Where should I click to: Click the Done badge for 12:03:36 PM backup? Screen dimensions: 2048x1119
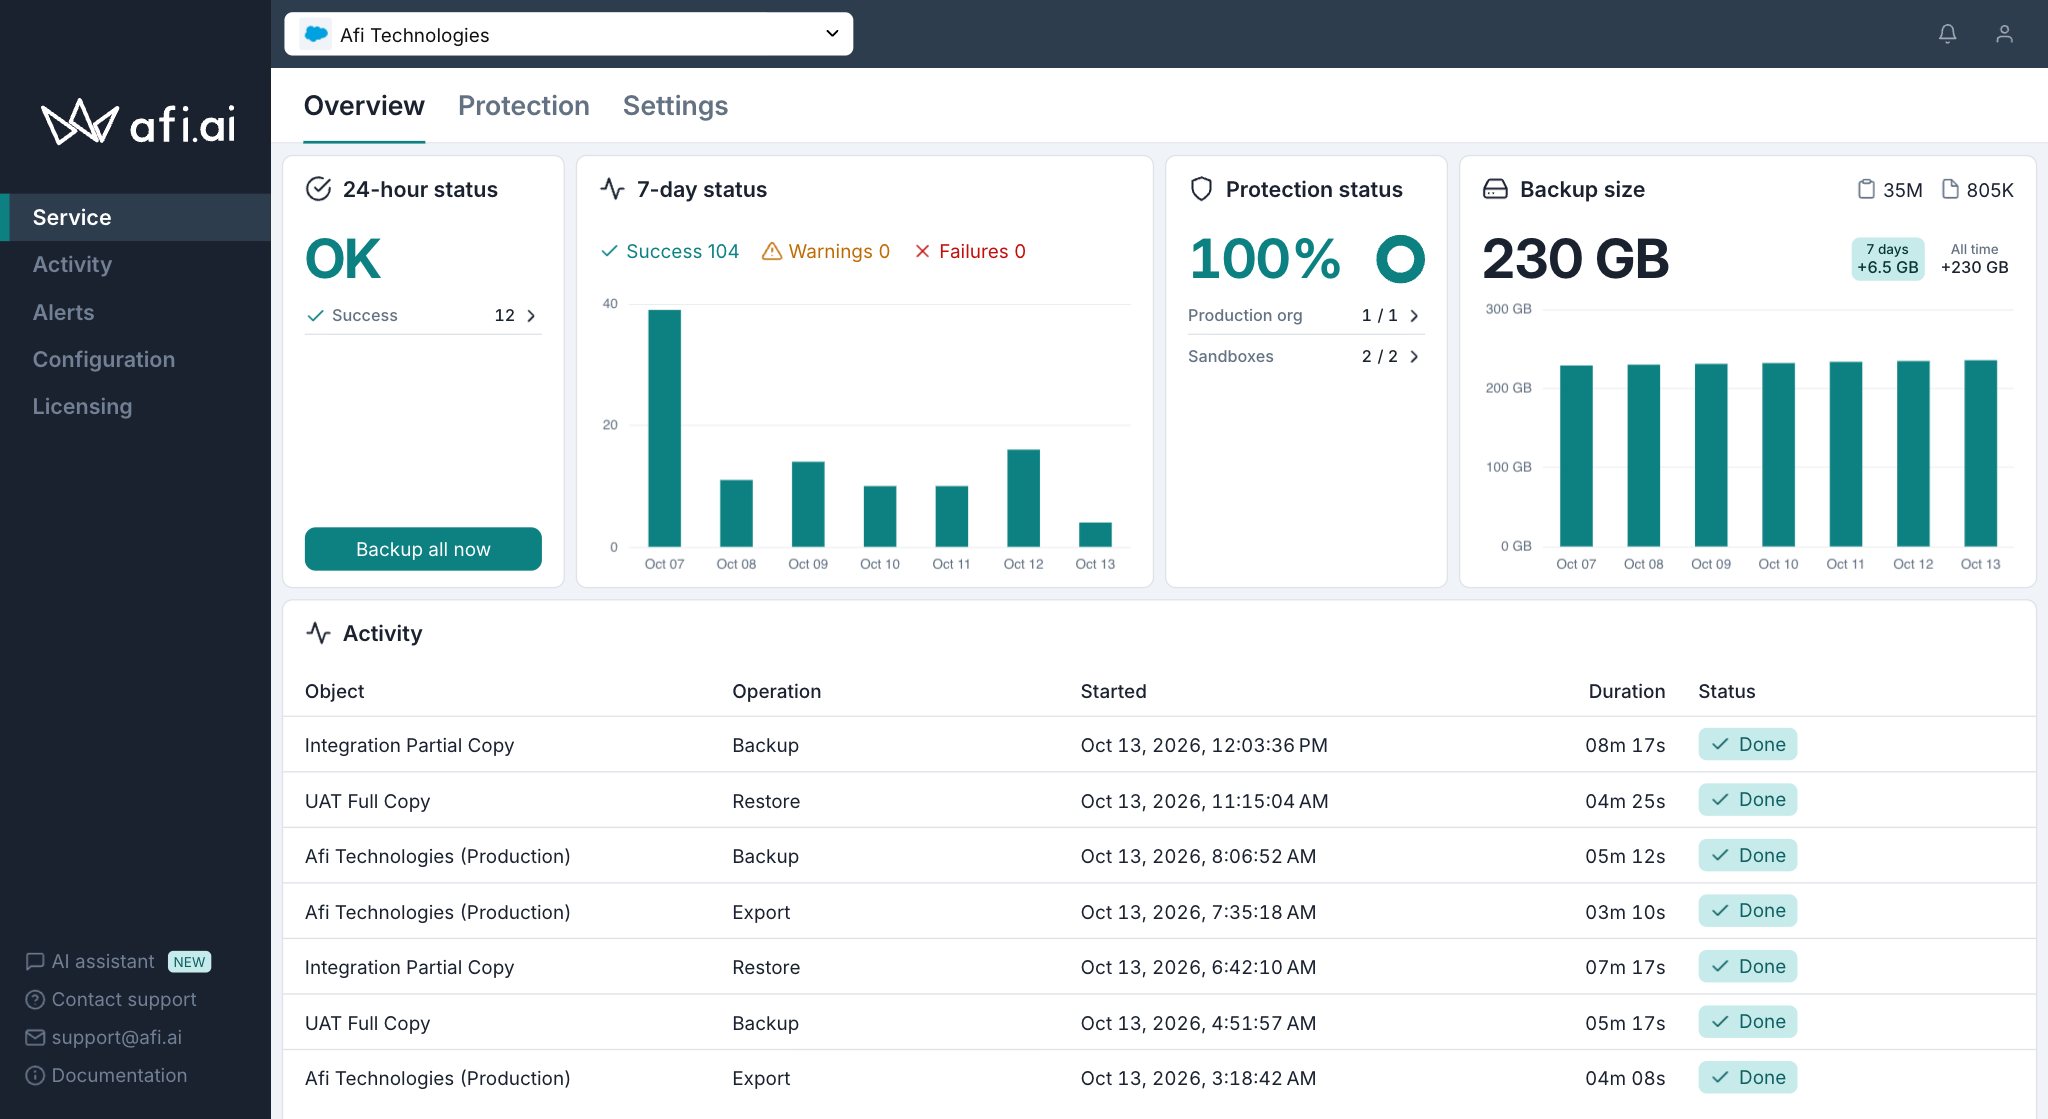1748,744
